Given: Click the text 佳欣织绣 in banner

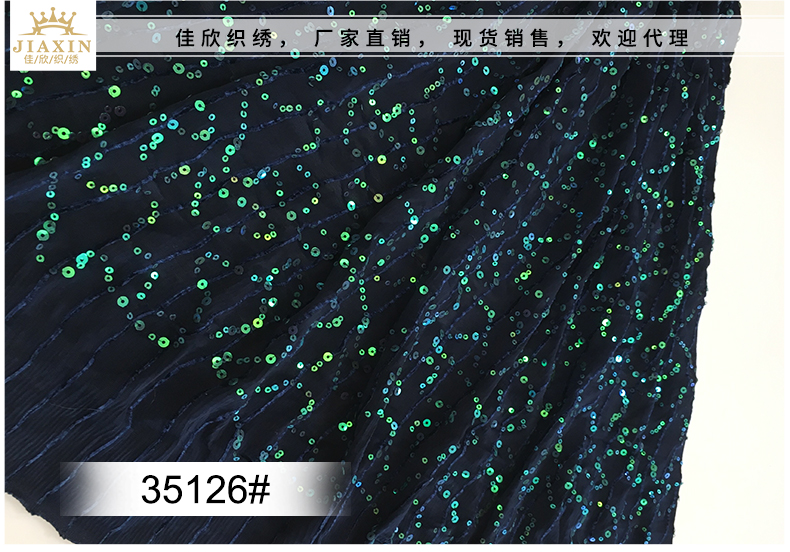Looking at the screenshot, I should click(x=224, y=38).
